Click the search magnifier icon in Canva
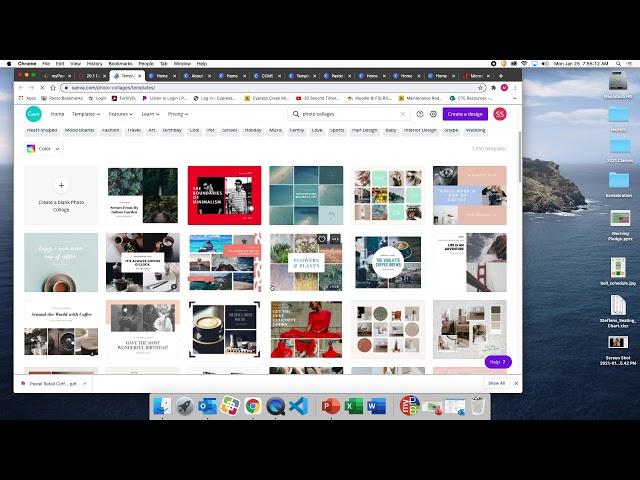The image size is (640, 480). tap(296, 114)
